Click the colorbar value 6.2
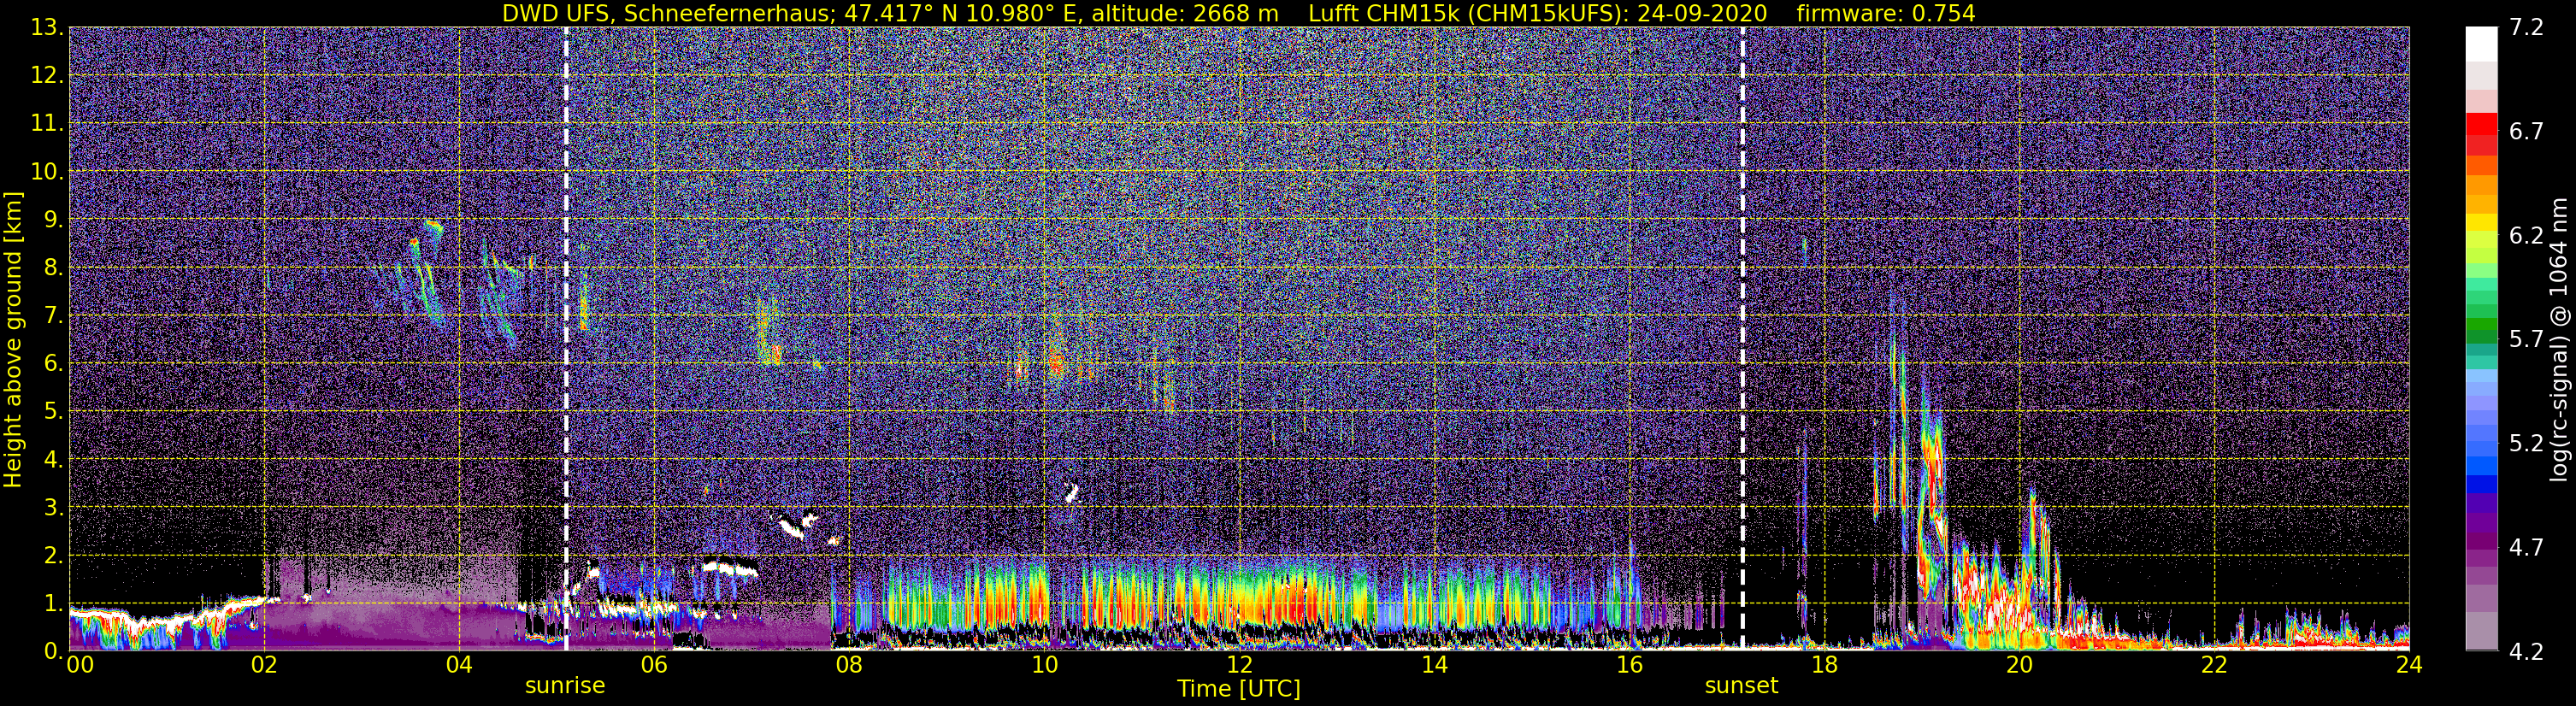This screenshot has width=2576, height=706. coord(2526,236)
